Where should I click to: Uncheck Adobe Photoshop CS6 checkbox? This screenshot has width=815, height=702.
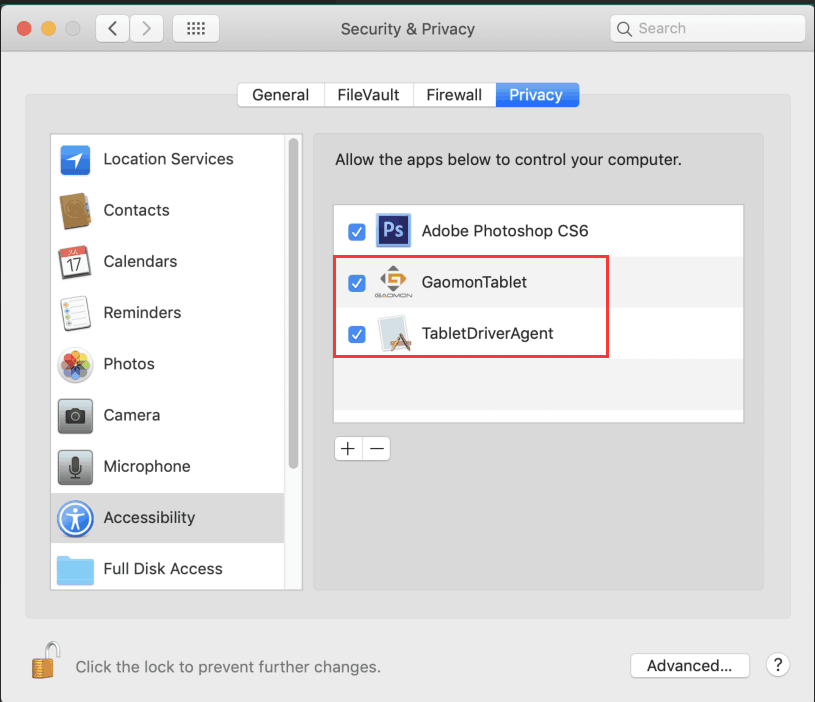pos(357,232)
